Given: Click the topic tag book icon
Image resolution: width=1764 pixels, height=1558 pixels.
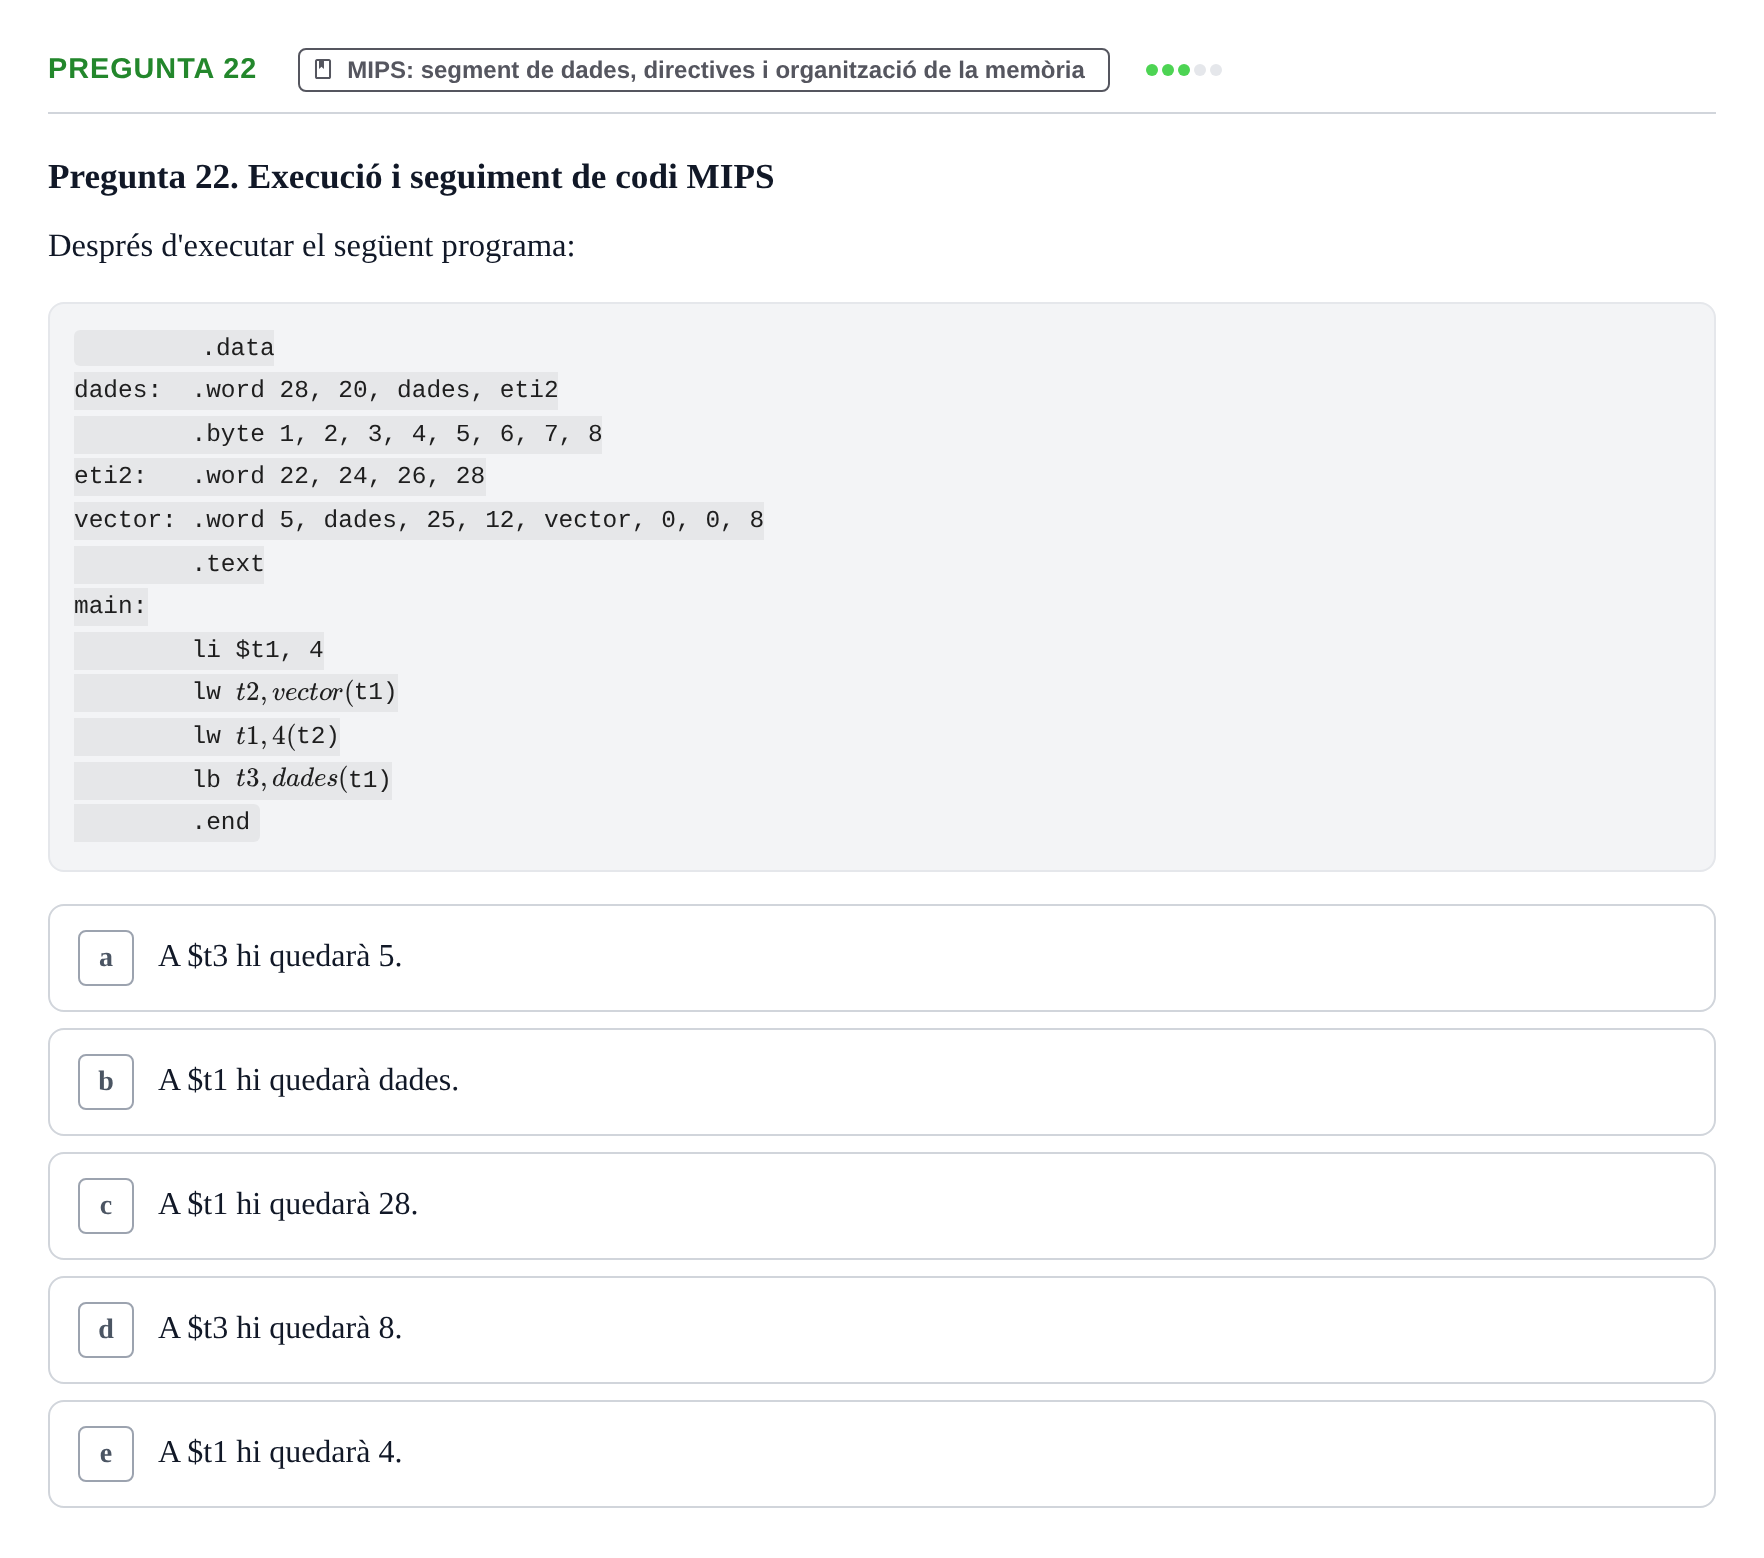Looking at the screenshot, I should pos(323,70).
